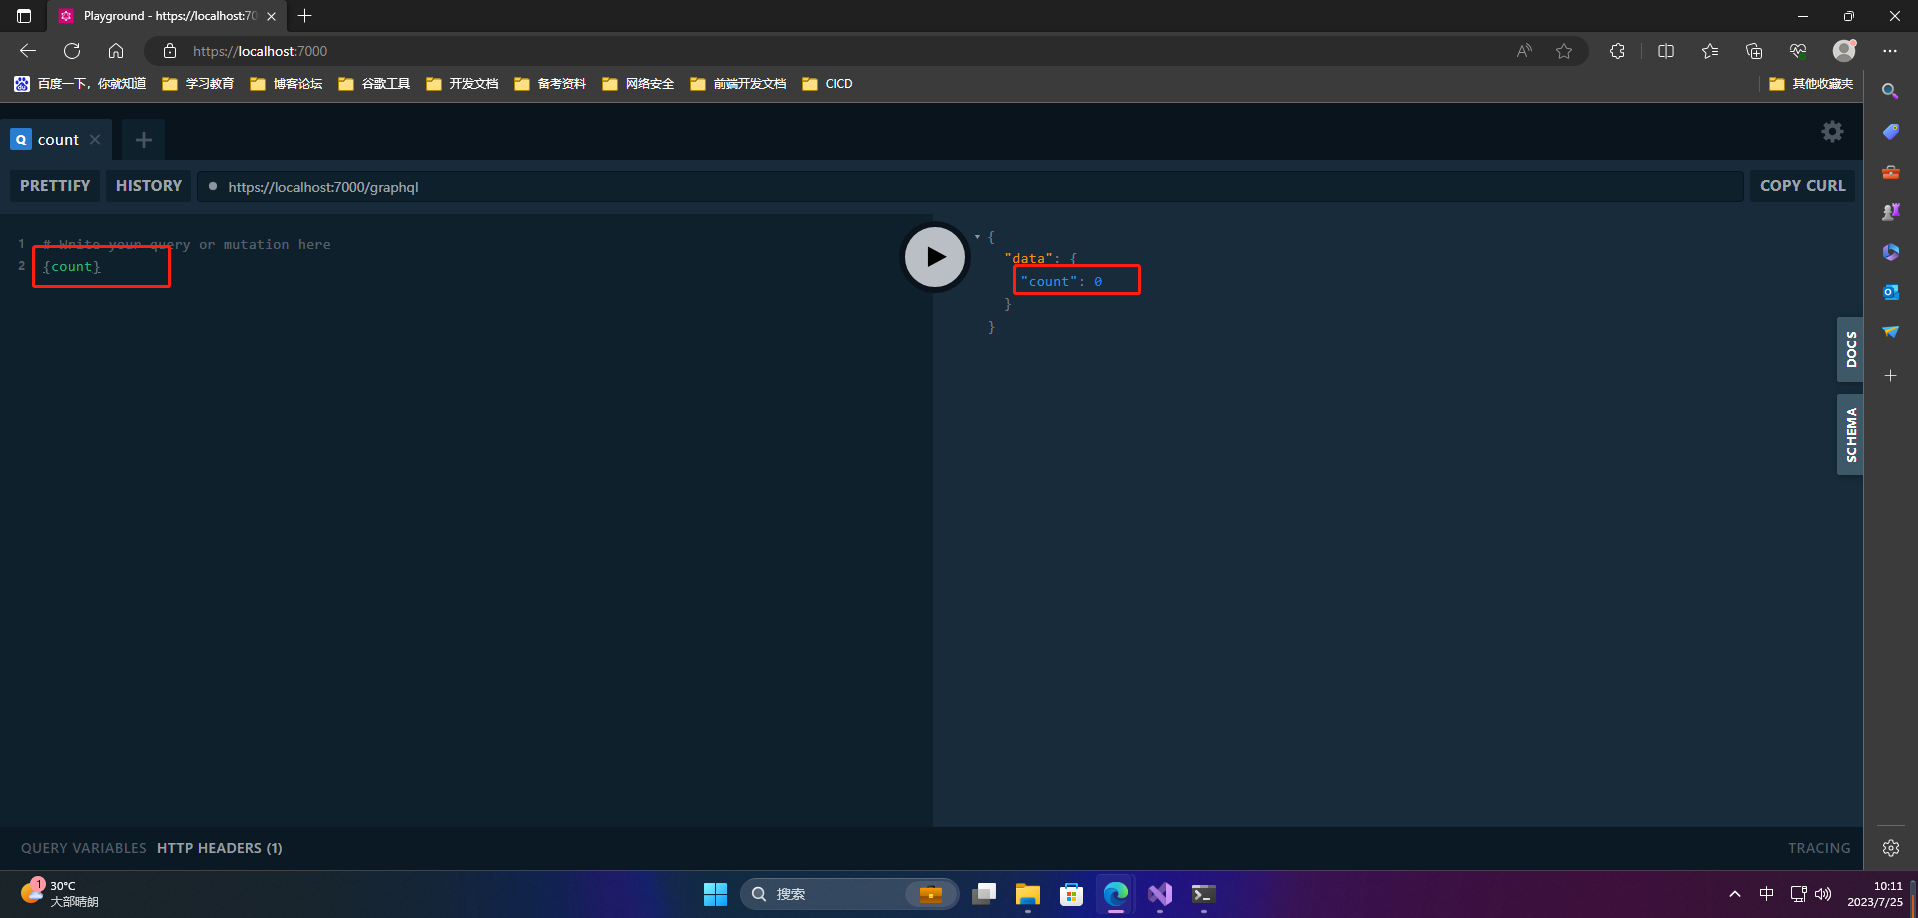Run the query with the play button

click(934, 257)
